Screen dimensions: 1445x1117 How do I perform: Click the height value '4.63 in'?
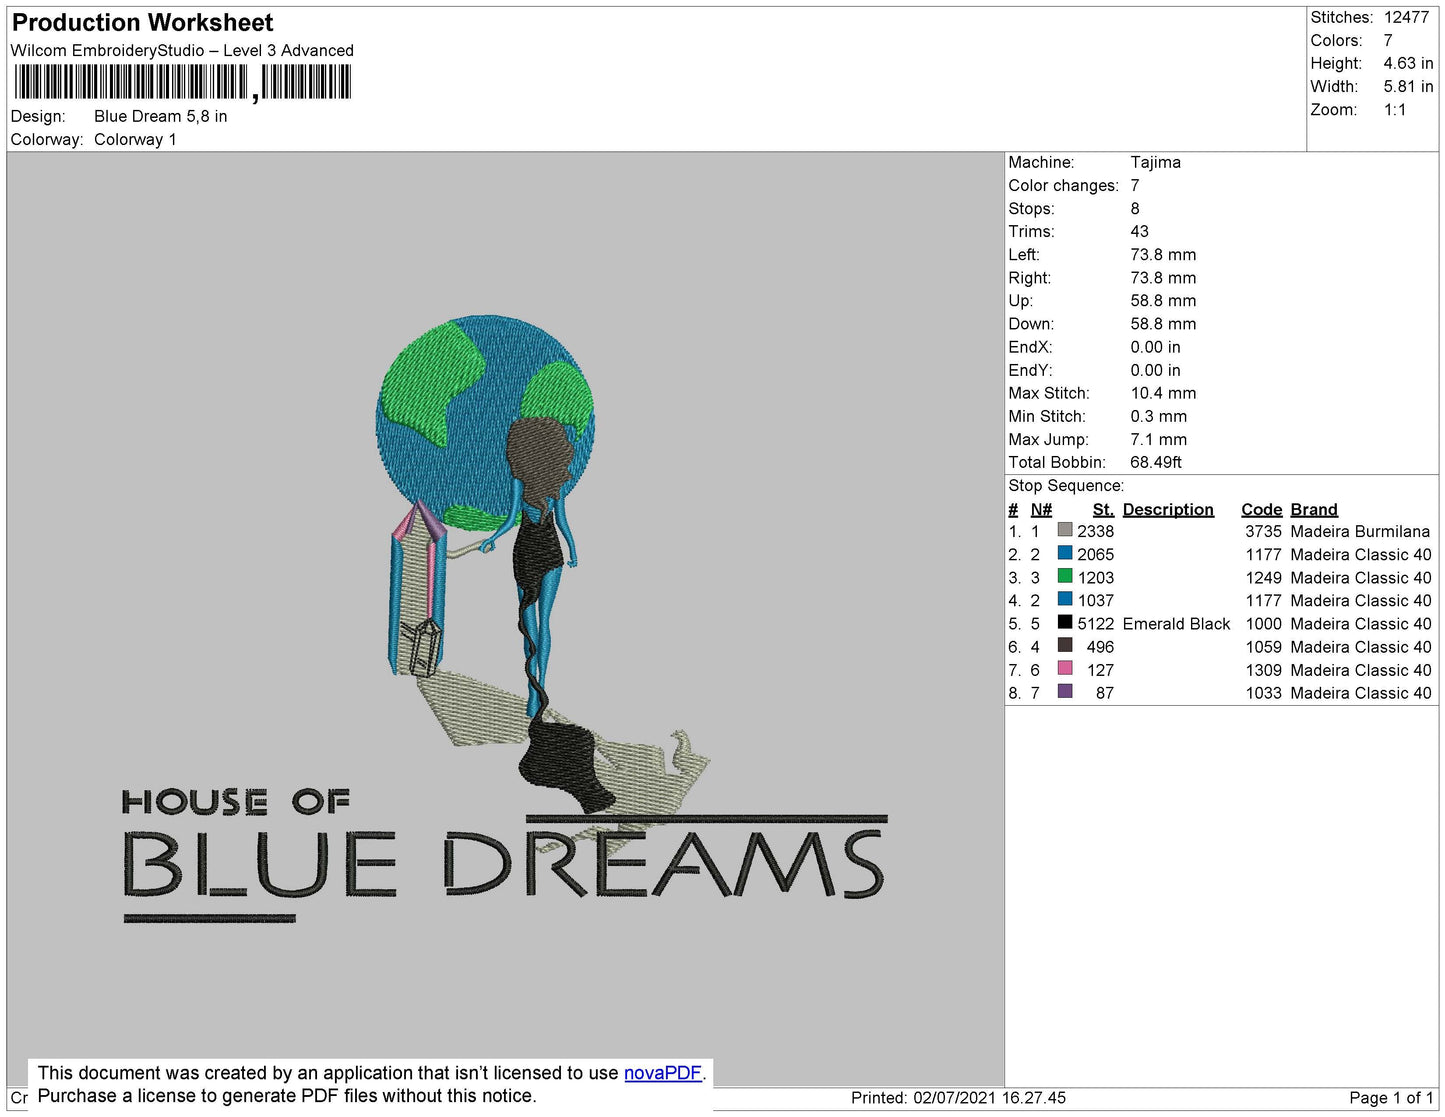pyautogui.click(x=1408, y=63)
